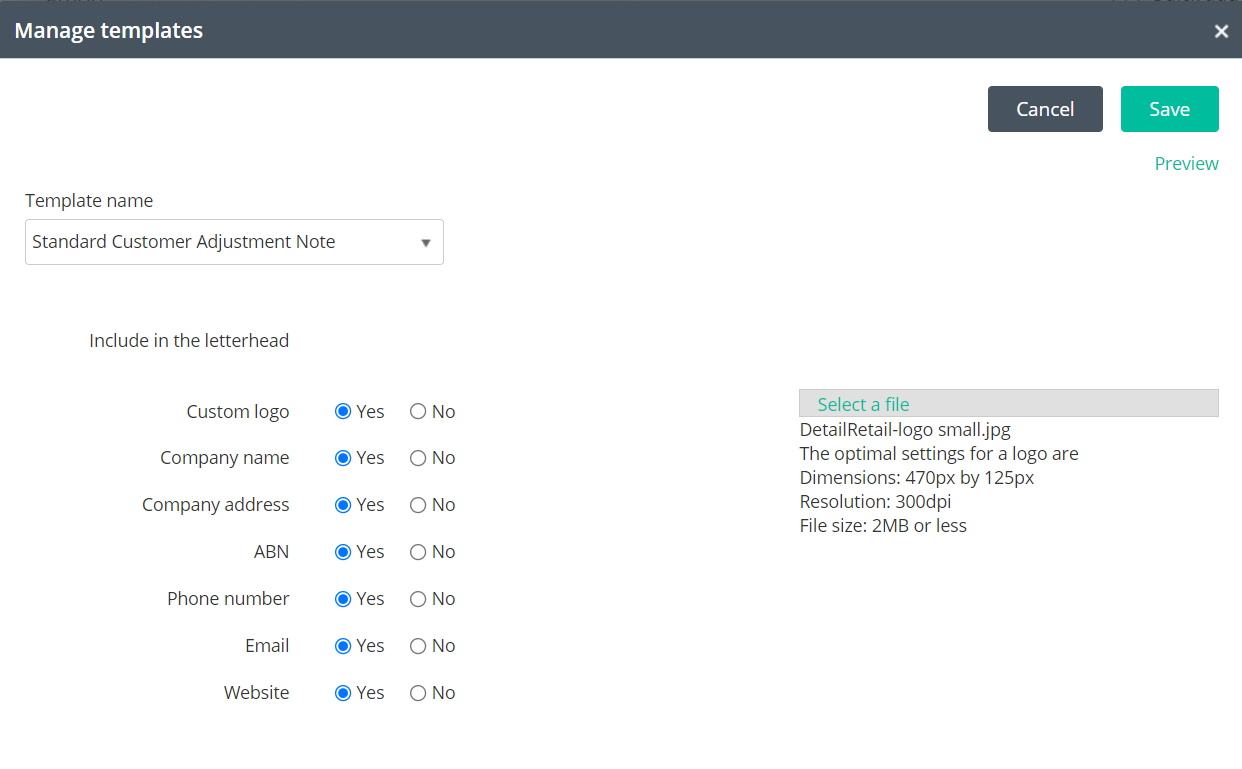Screen dimensions: 1242x769
Task: Click Select a file for logo upload
Action: [x=1009, y=403]
